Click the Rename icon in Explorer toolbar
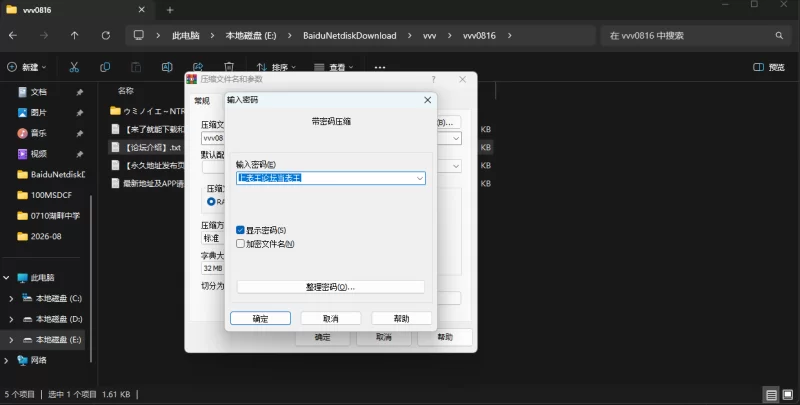The height and width of the screenshot is (405, 800). [167, 67]
